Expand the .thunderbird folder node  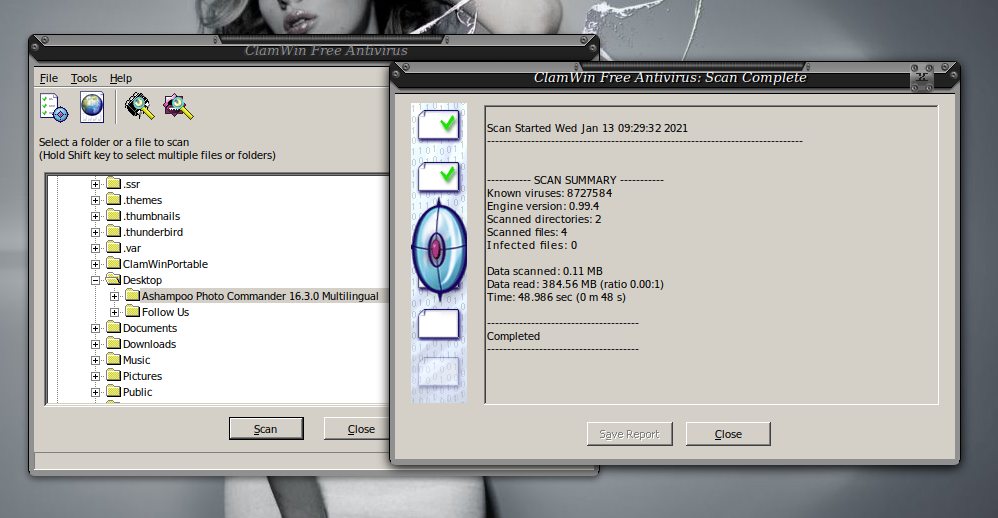coord(95,232)
